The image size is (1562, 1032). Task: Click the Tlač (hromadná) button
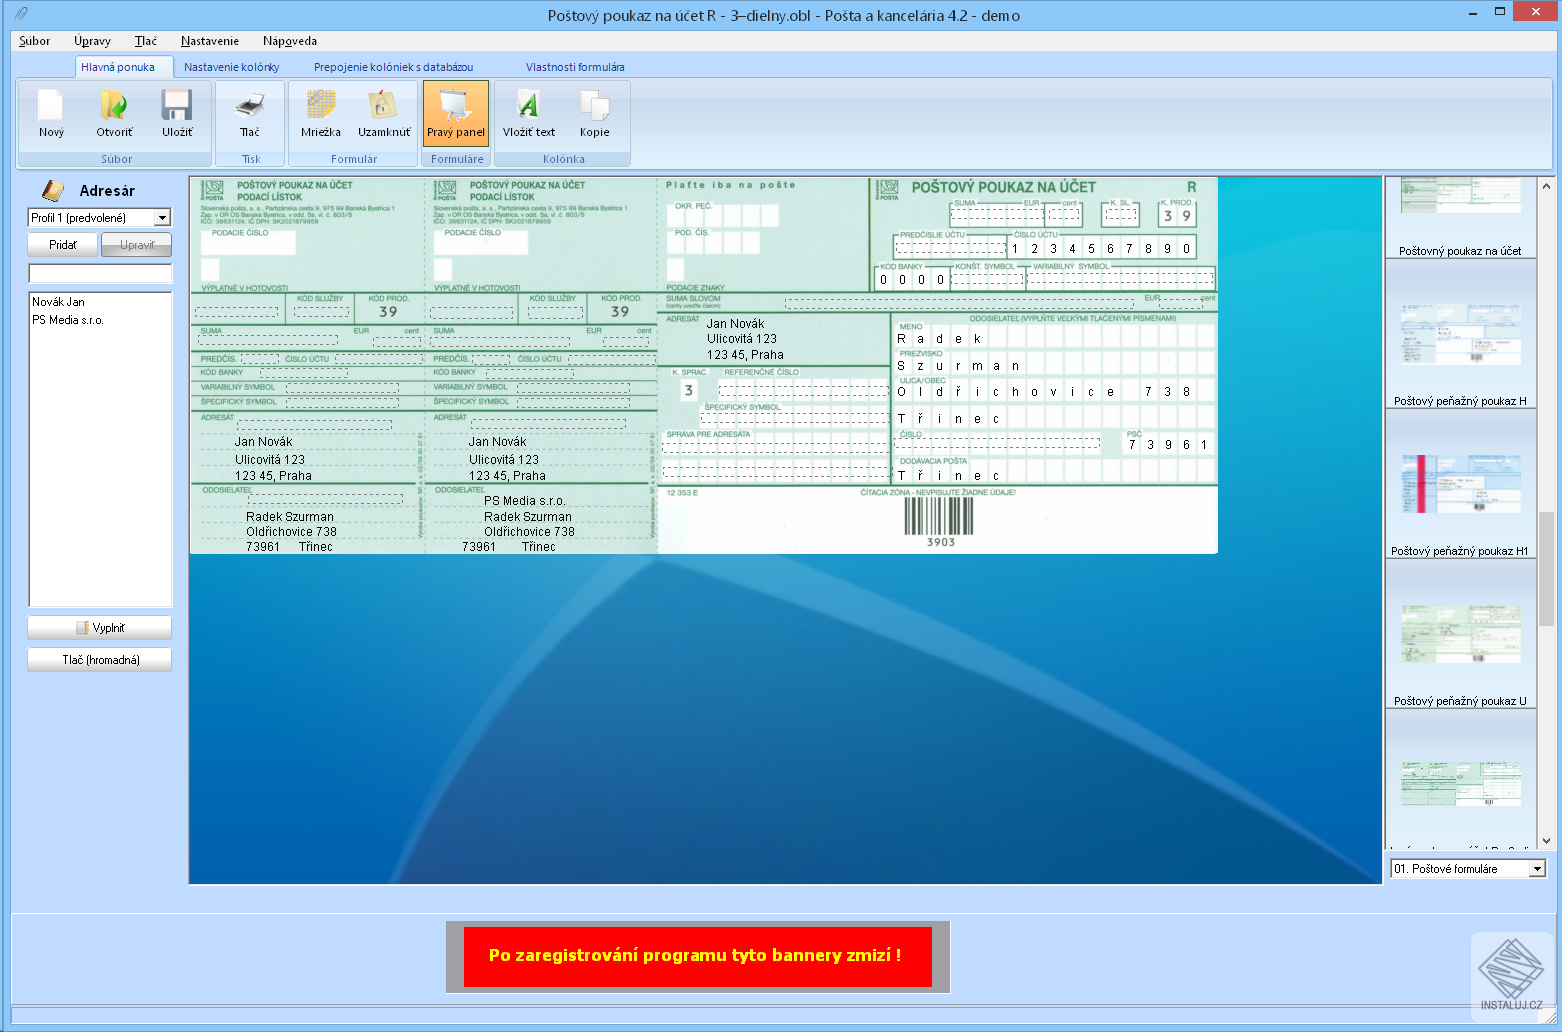[100, 660]
